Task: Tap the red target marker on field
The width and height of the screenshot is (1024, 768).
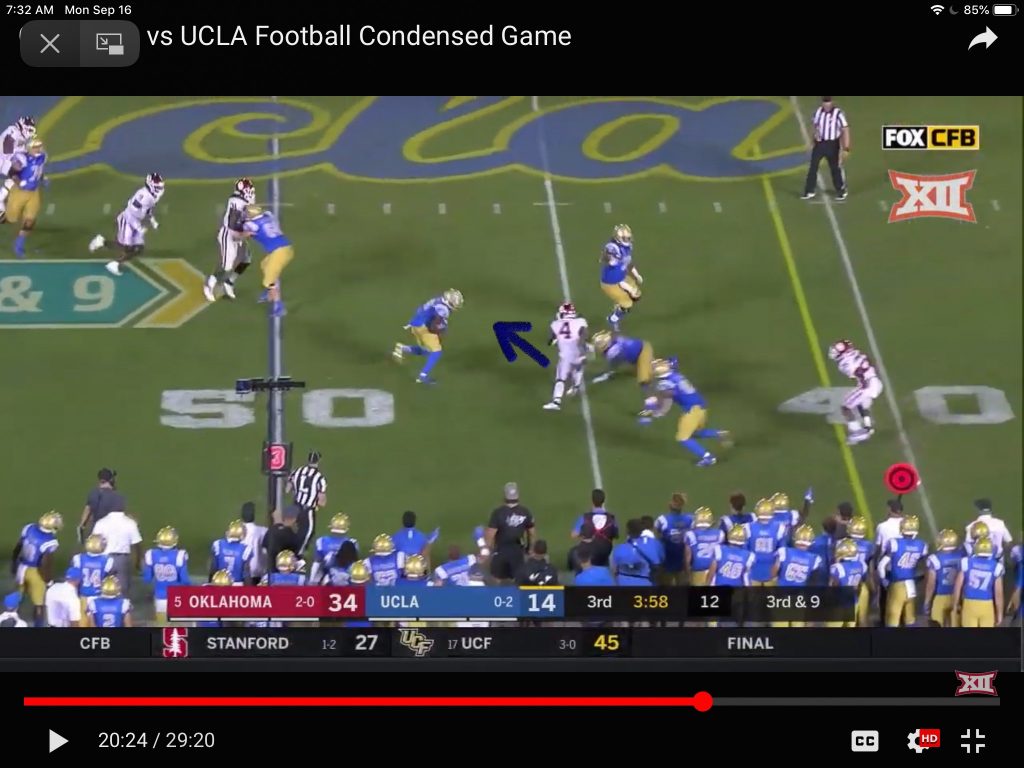Action: [x=901, y=479]
